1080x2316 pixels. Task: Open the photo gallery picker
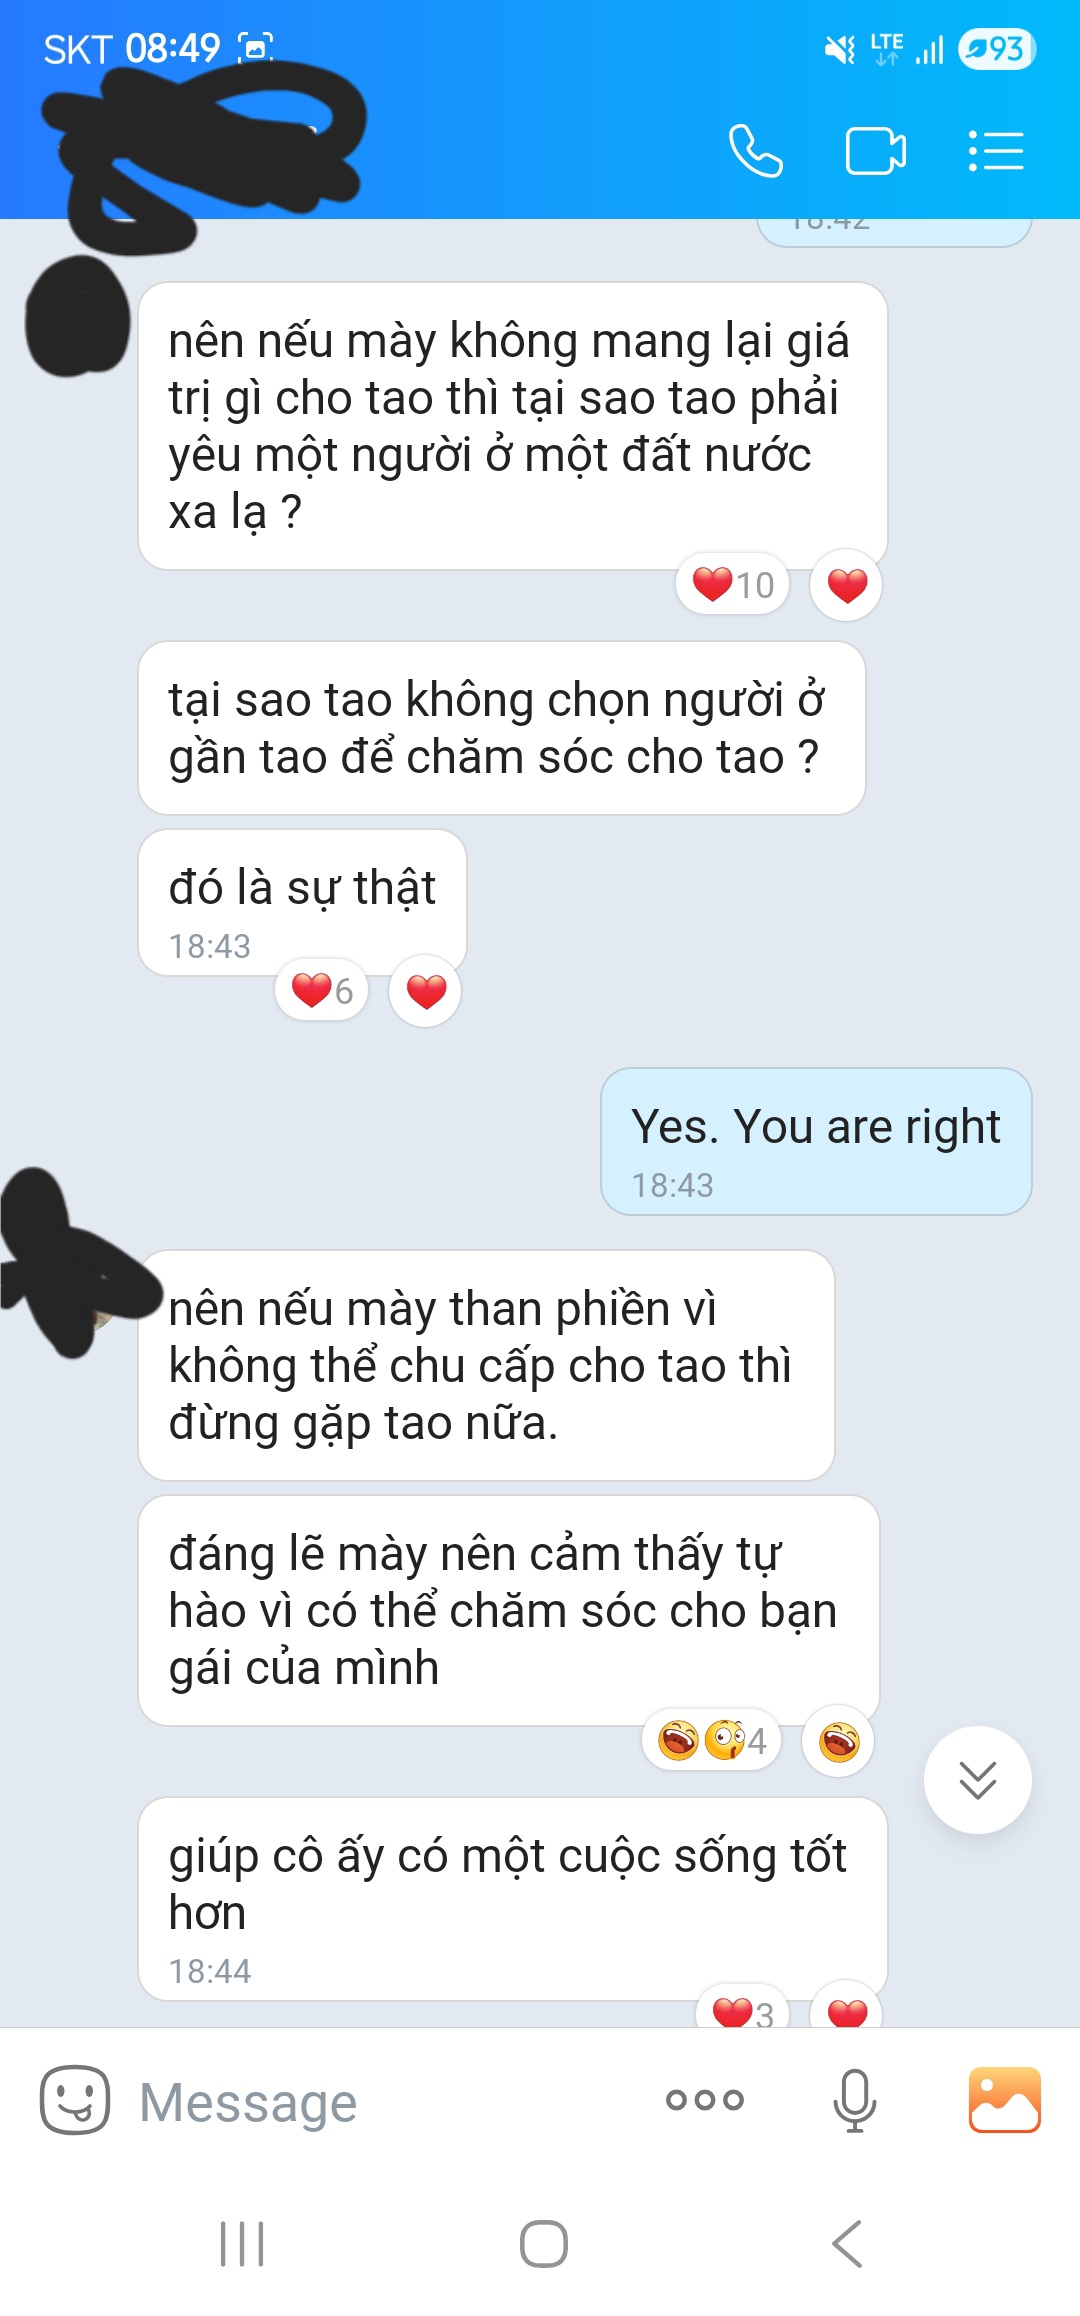coord(1004,2100)
